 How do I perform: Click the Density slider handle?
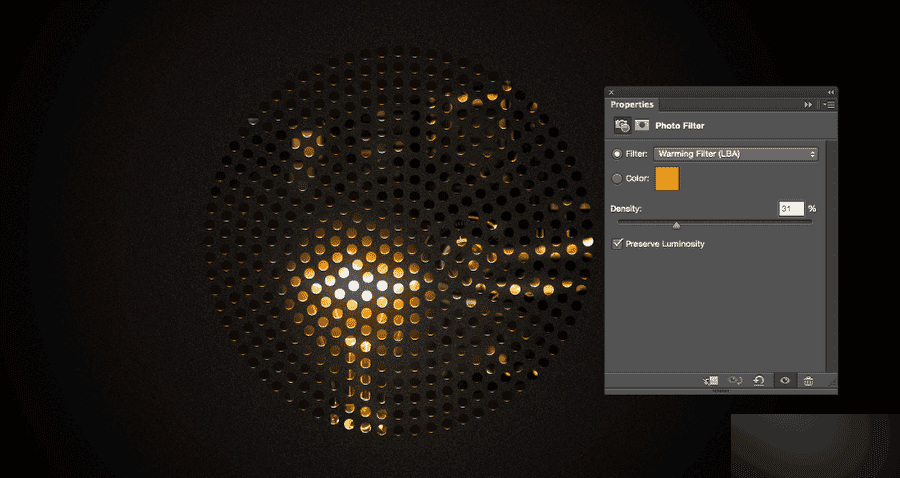pos(676,225)
